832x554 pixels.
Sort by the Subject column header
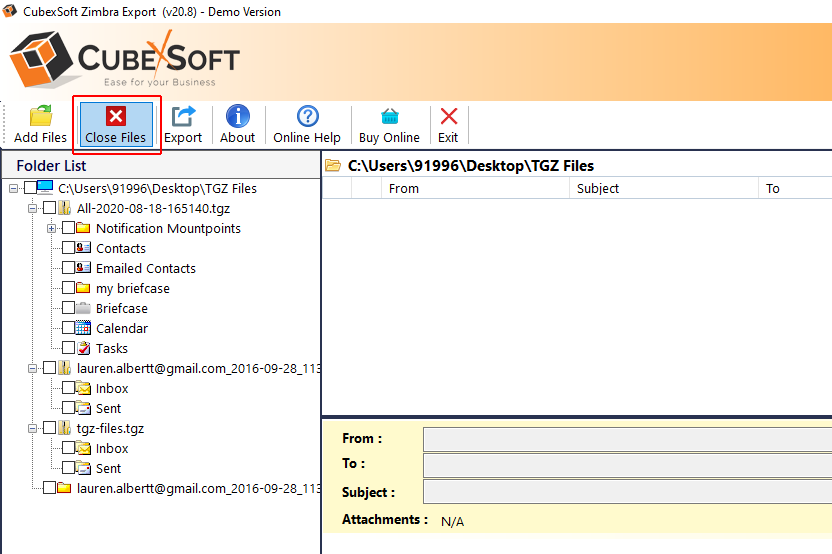pyautogui.click(x=664, y=188)
